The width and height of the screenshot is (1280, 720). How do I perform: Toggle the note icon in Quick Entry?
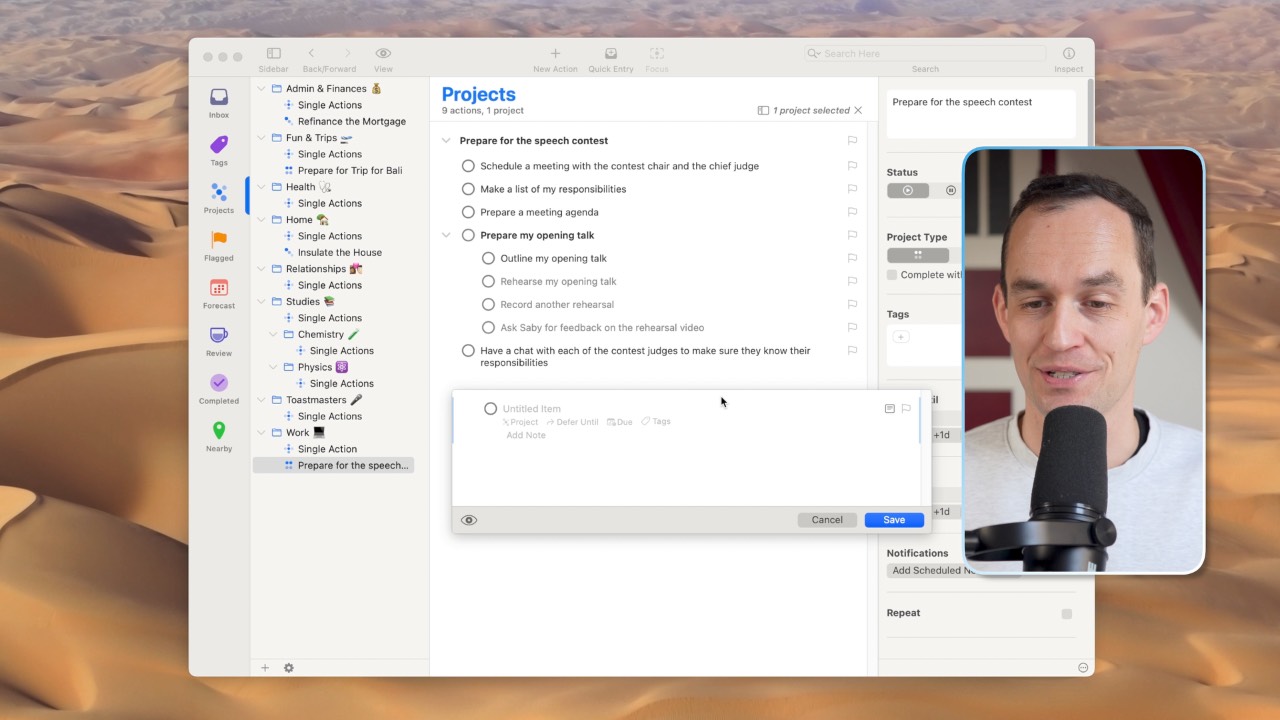click(x=889, y=409)
